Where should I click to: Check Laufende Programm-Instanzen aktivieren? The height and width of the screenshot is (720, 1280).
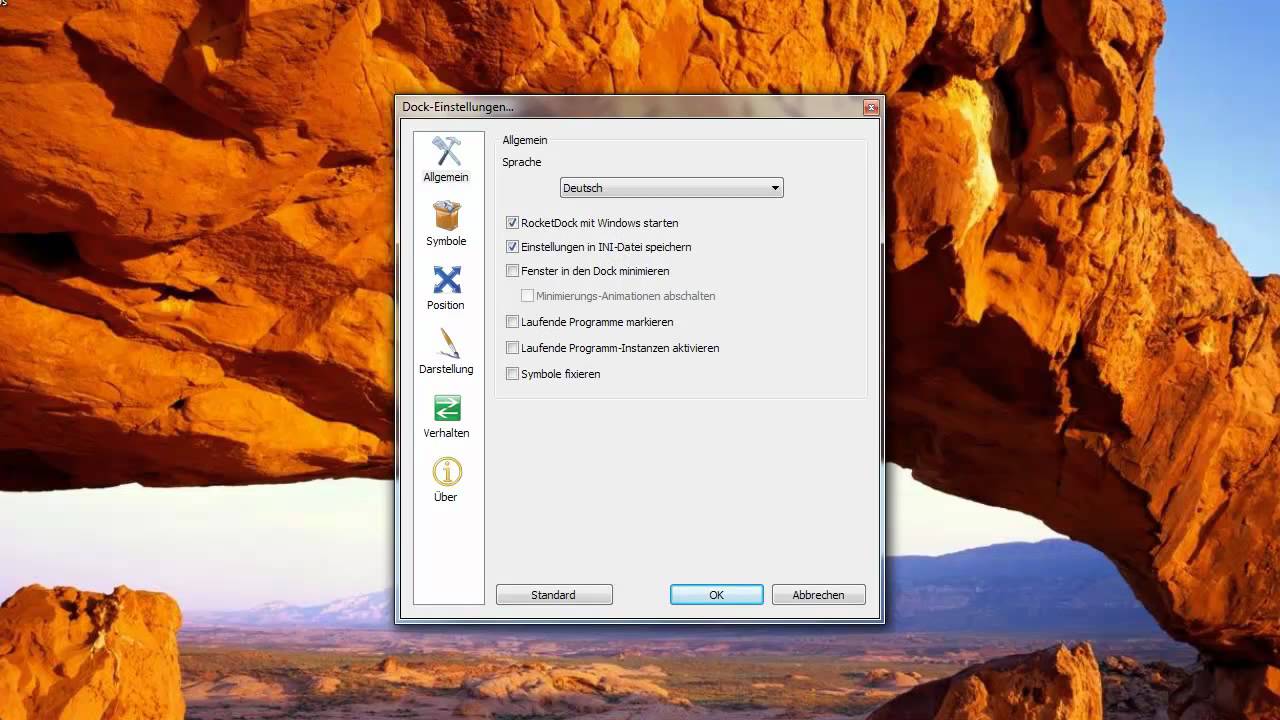512,348
